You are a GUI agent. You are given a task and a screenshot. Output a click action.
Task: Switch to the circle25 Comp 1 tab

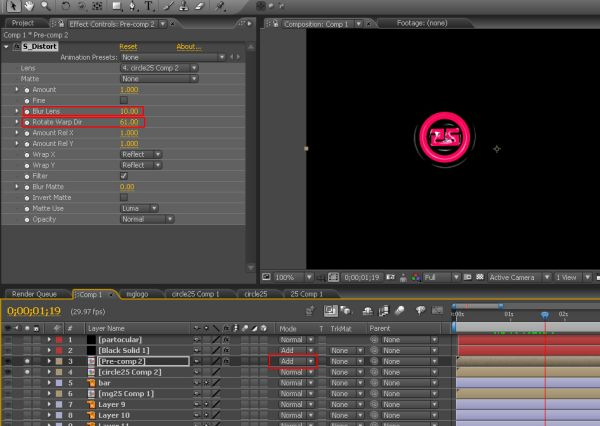(x=195, y=294)
